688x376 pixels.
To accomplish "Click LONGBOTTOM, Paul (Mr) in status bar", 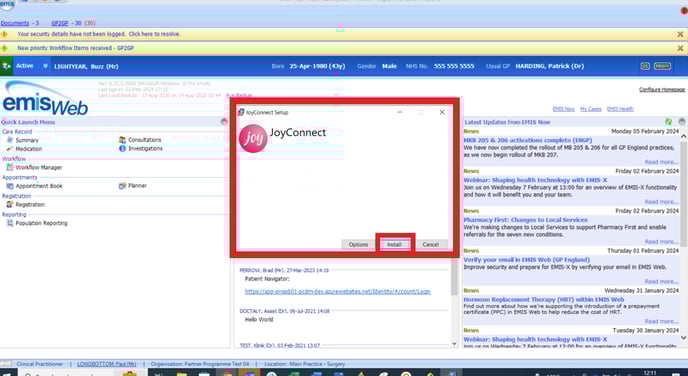I will click(107, 364).
